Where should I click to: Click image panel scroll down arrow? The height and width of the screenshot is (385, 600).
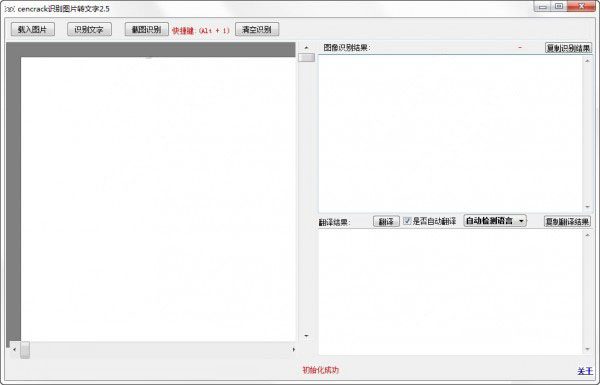pos(307,336)
